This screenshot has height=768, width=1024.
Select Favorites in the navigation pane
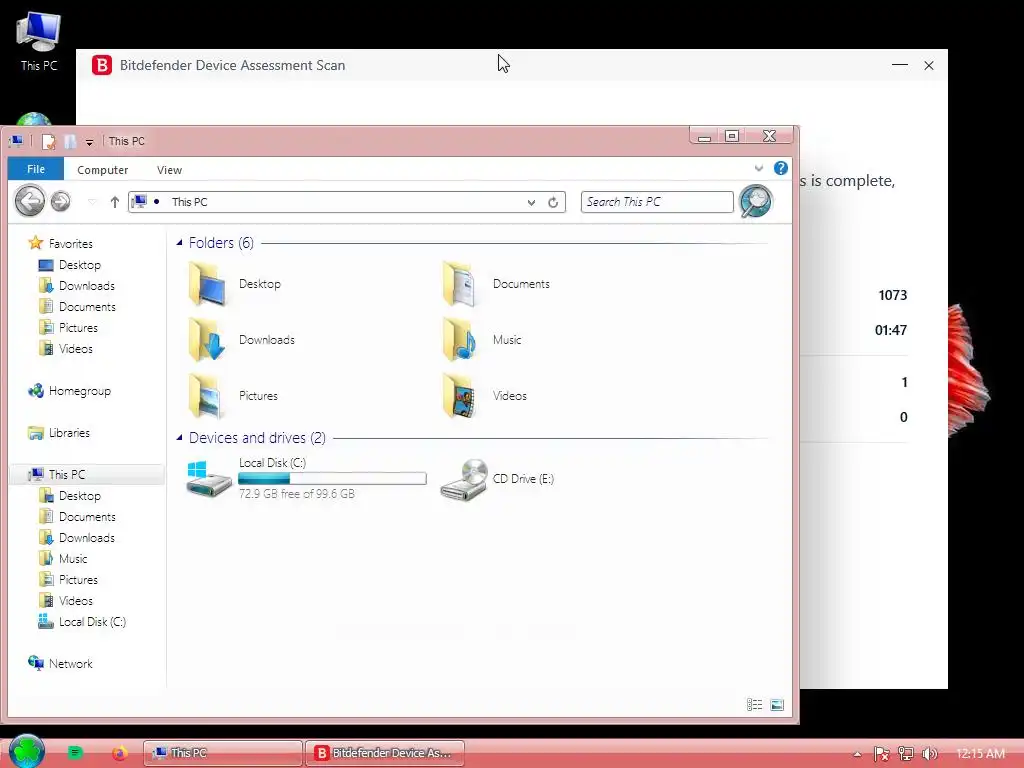[x=71, y=244]
